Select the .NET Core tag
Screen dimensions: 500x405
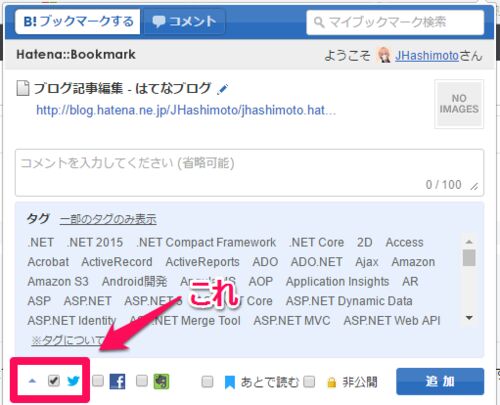pos(316,242)
